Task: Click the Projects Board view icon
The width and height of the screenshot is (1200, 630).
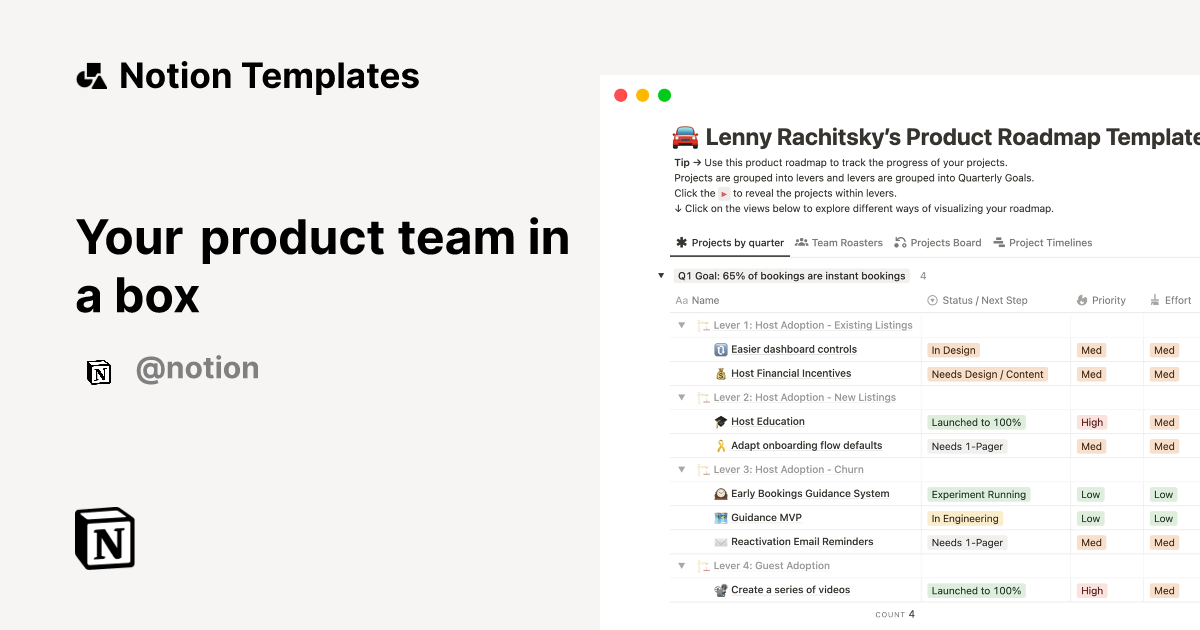Action: pos(902,242)
